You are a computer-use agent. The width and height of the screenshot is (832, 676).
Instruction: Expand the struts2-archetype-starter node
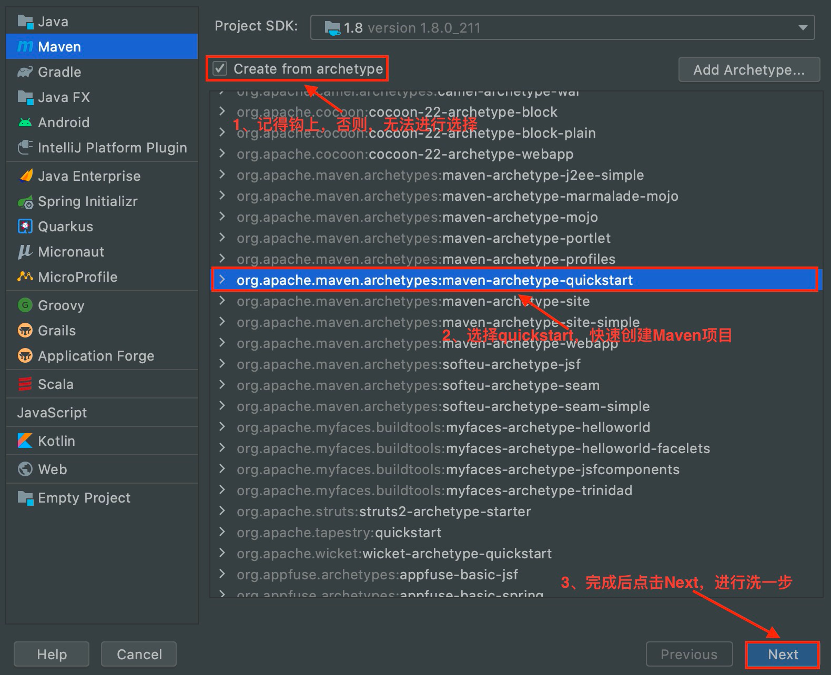(222, 511)
